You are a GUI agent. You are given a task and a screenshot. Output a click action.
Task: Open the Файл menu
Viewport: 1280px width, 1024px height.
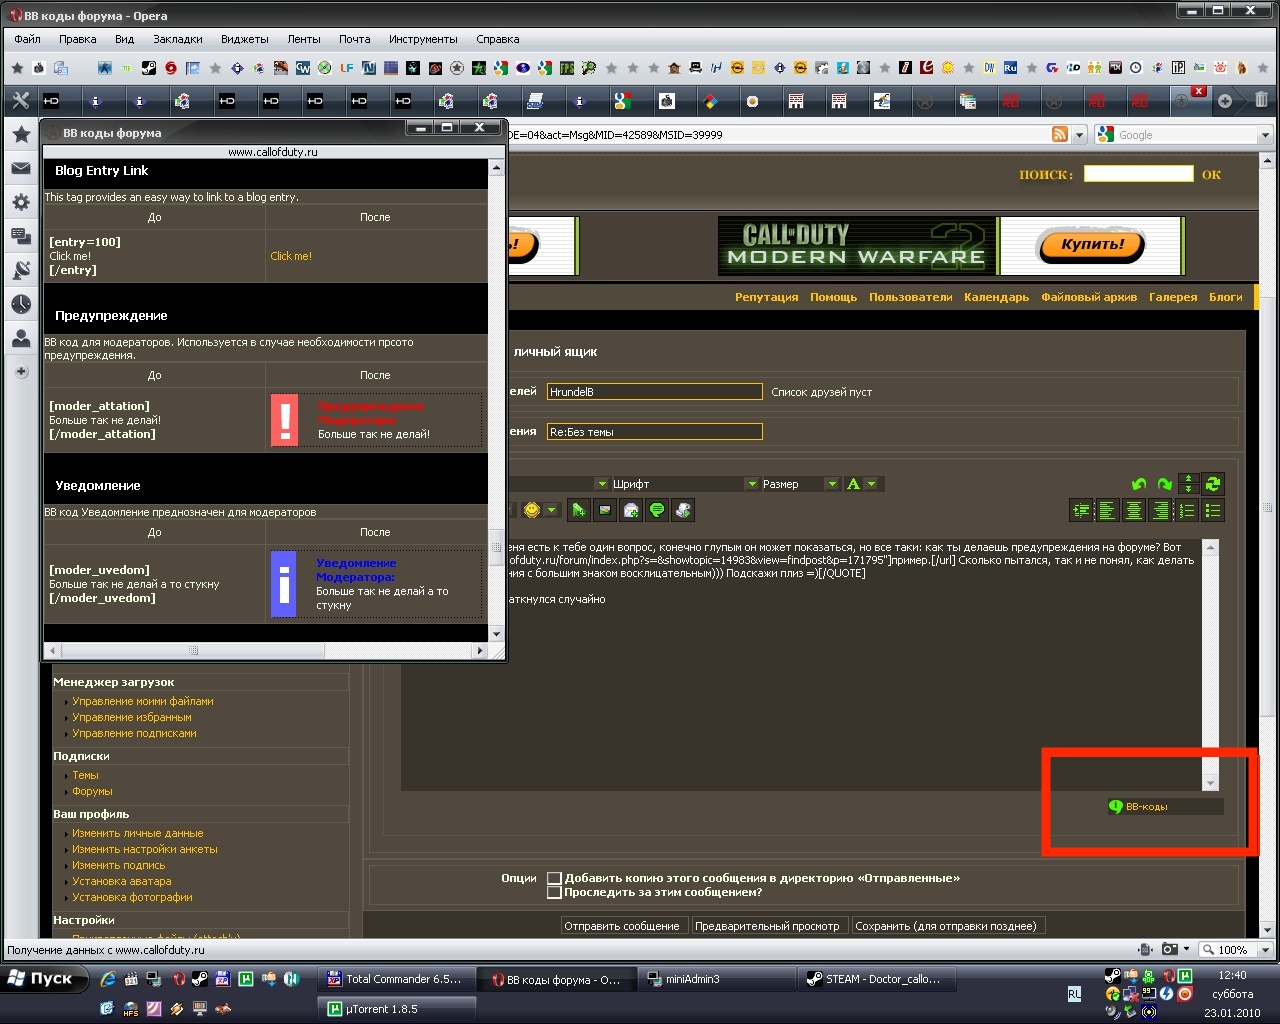click(28, 39)
